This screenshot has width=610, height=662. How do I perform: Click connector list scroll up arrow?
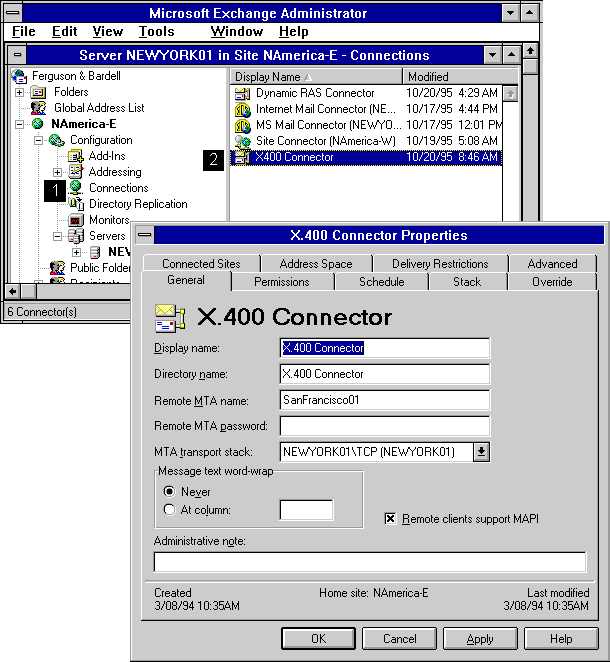(510, 94)
